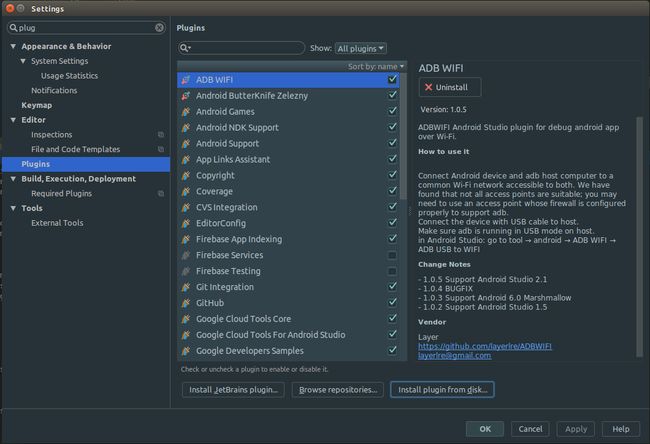Click the Android NDK Support plugin icon
650x444 pixels.
coord(186,128)
